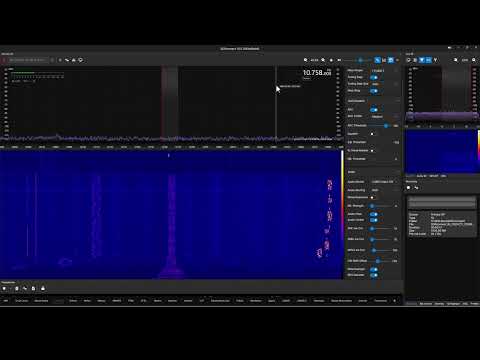Image resolution: width=480 pixels, height=360 pixels.
Task: Toggle the AGC switch off
Action: tap(374, 109)
